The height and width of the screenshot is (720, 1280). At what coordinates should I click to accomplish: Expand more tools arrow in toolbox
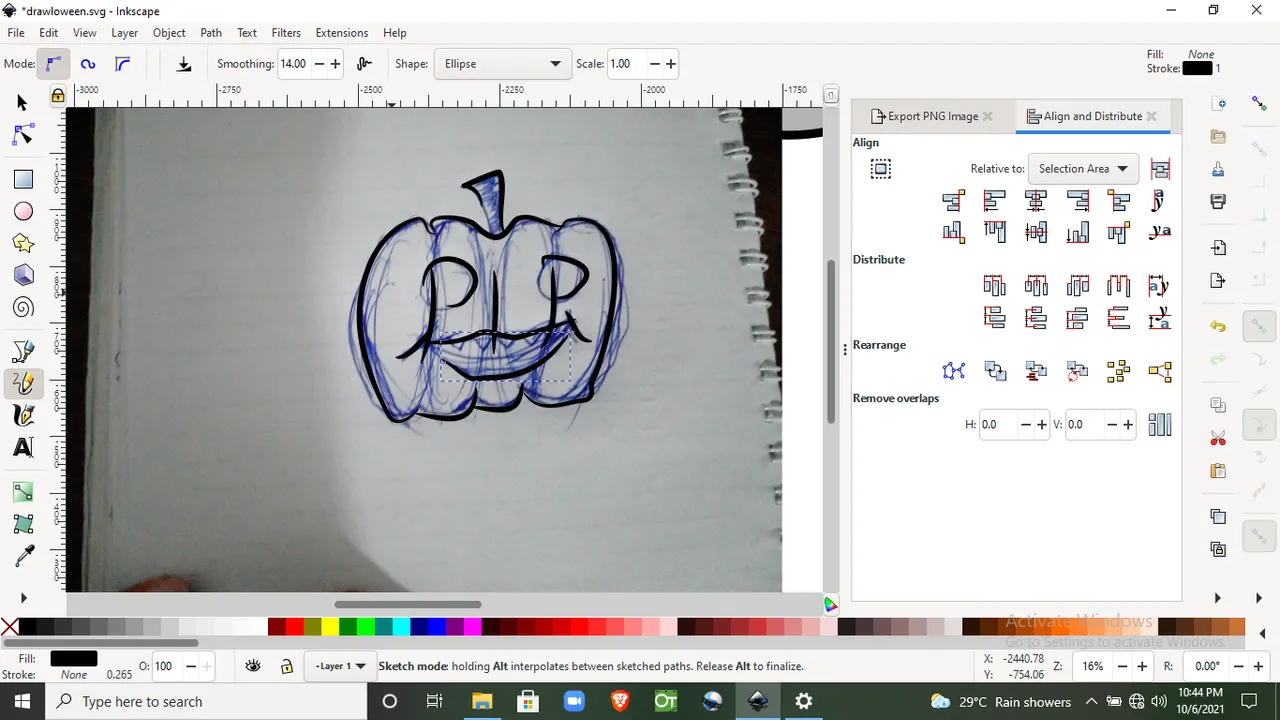(x=23, y=598)
